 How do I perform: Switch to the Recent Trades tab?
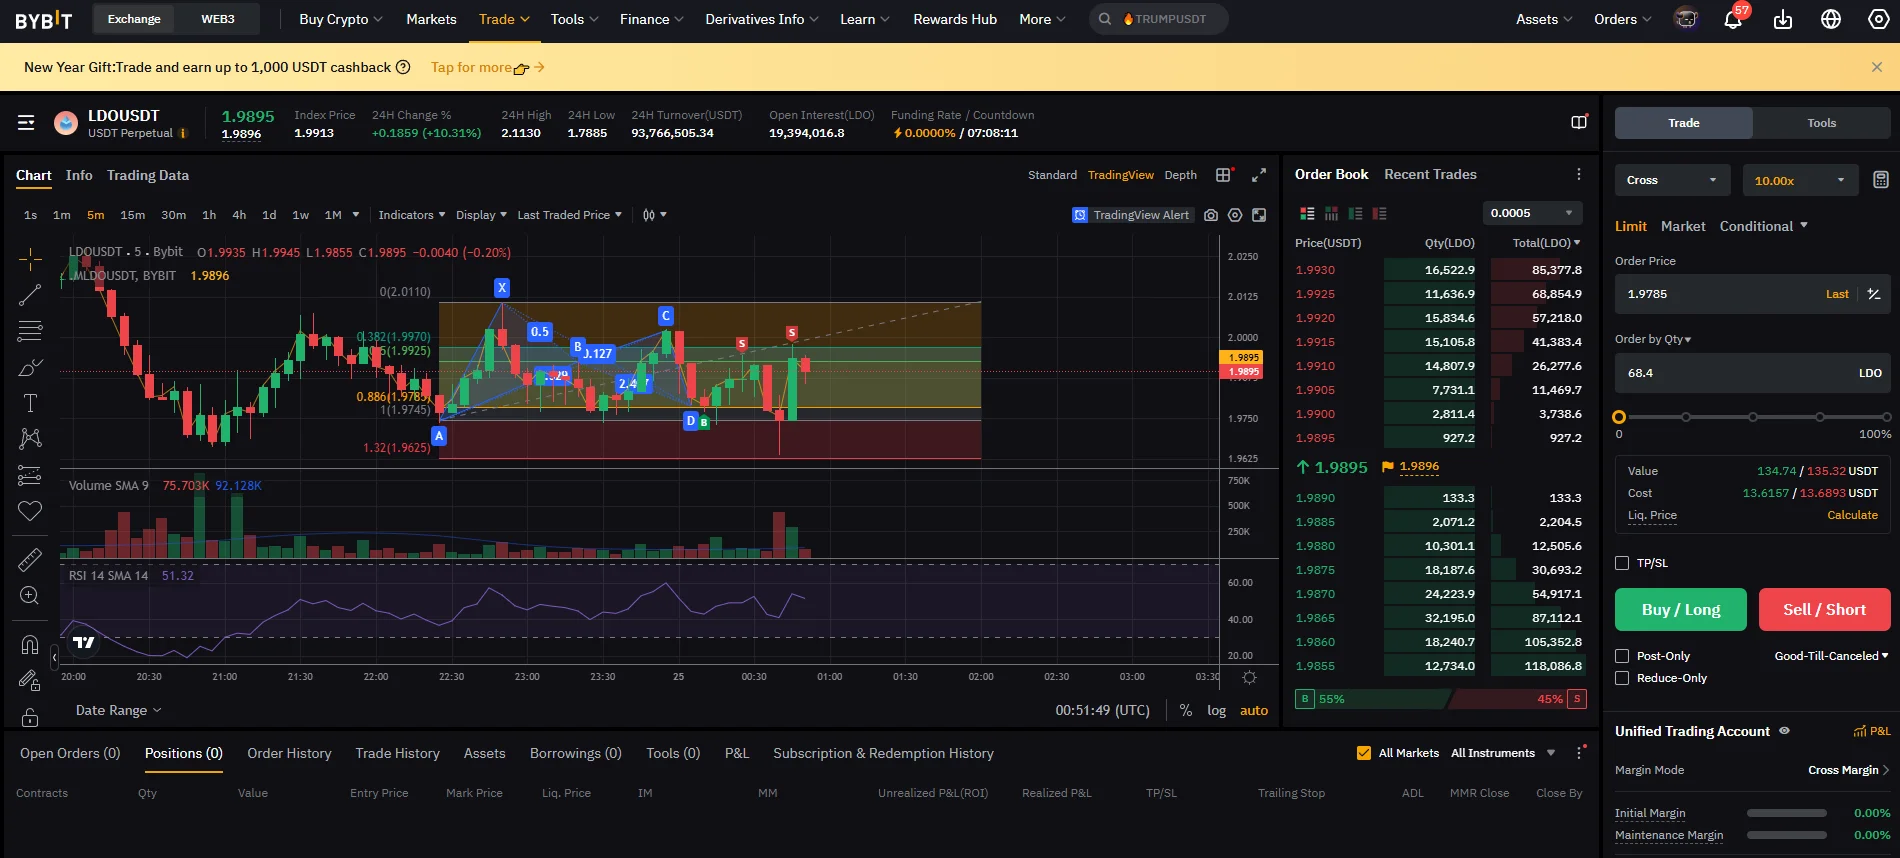click(x=1430, y=174)
